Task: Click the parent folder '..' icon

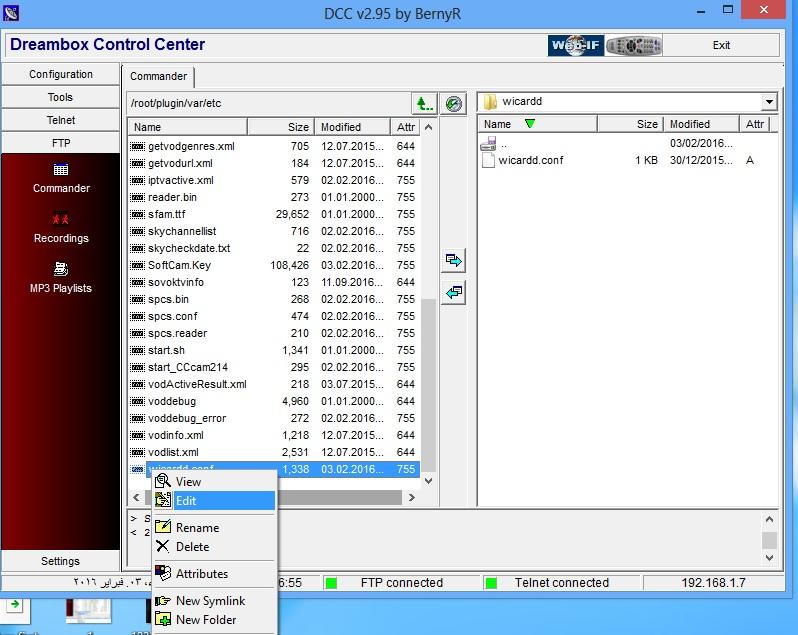Action: [488, 143]
